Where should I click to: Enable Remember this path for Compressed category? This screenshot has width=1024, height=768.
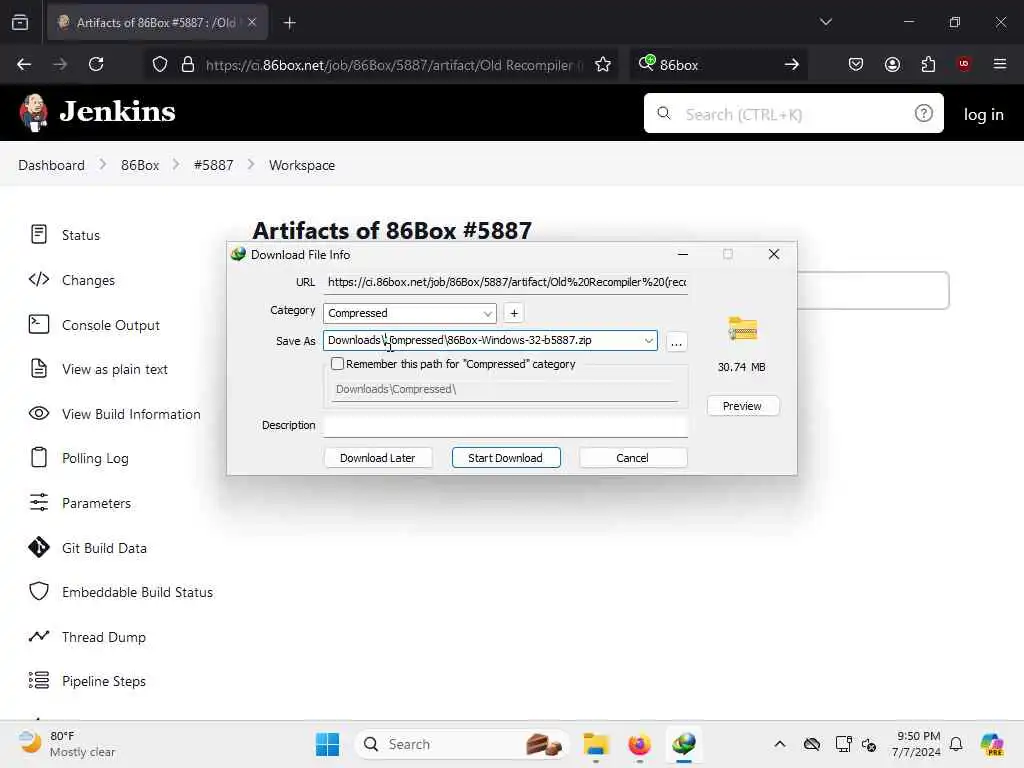pyautogui.click(x=337, y=364)
